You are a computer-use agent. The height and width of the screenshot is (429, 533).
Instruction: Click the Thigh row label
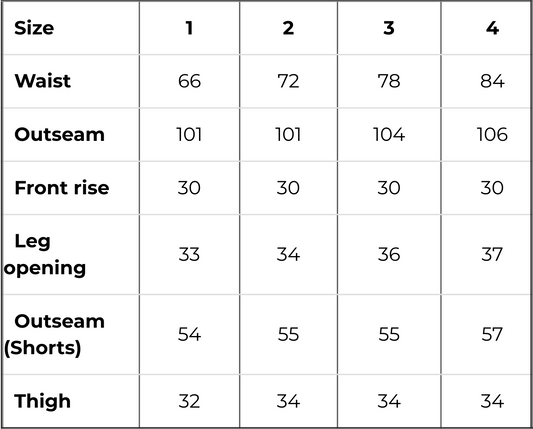point(71,401)
